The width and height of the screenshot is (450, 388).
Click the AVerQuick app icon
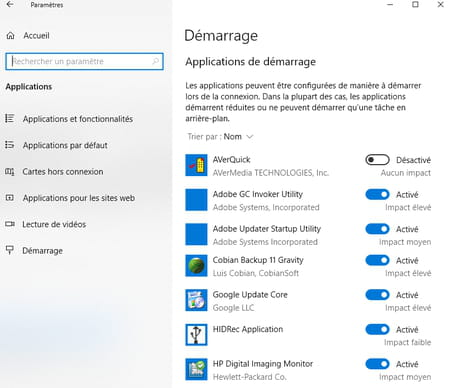click(x=196, y=165)
